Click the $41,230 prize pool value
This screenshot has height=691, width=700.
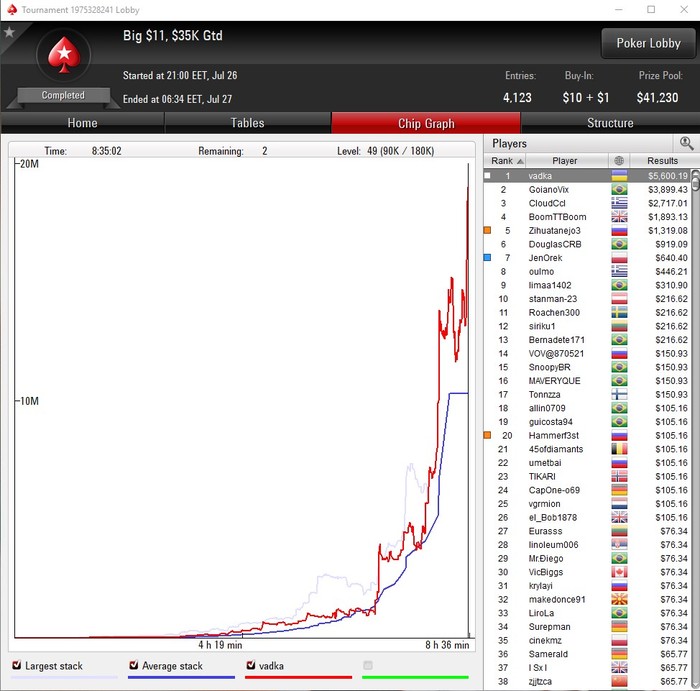click(x=657, y=98)
